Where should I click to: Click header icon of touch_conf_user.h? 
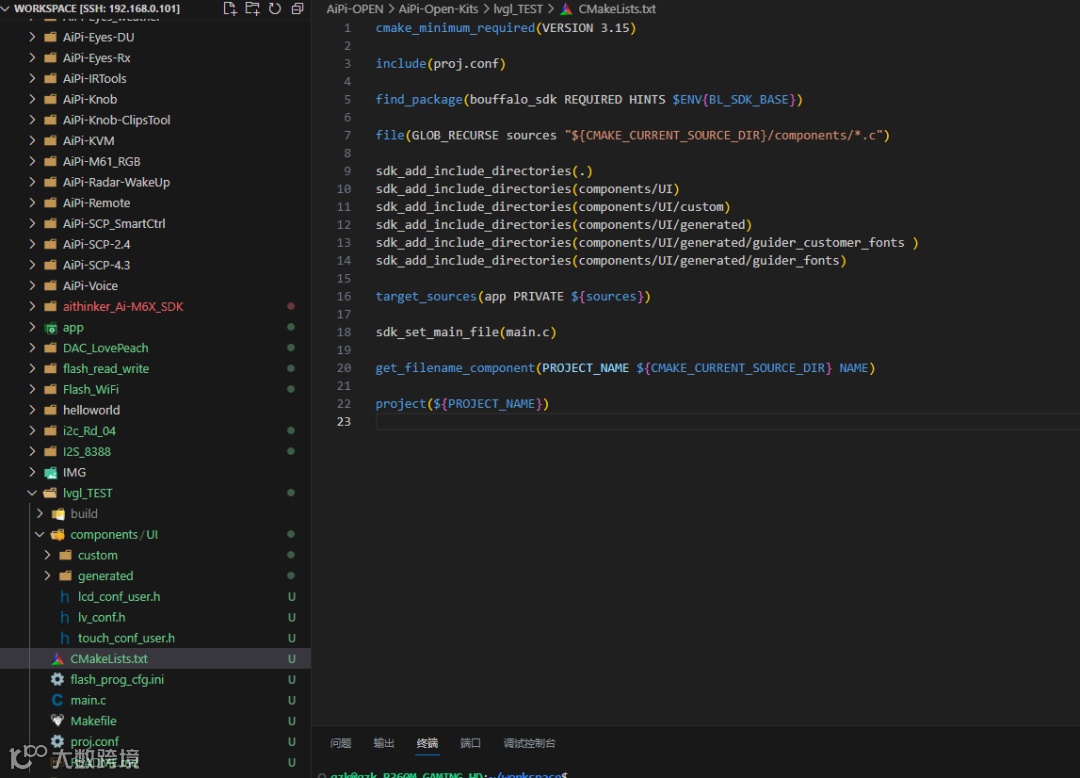coord(65,638)
